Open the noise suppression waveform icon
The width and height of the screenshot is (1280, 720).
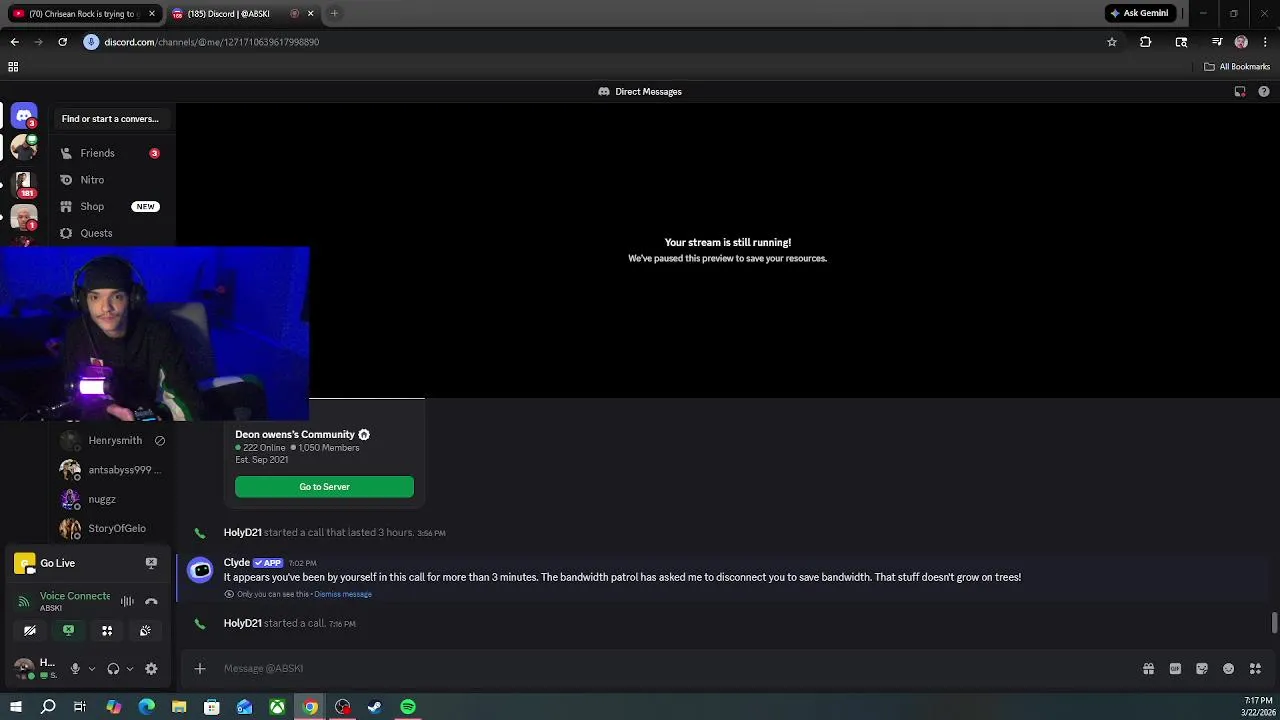click(127, 601)
